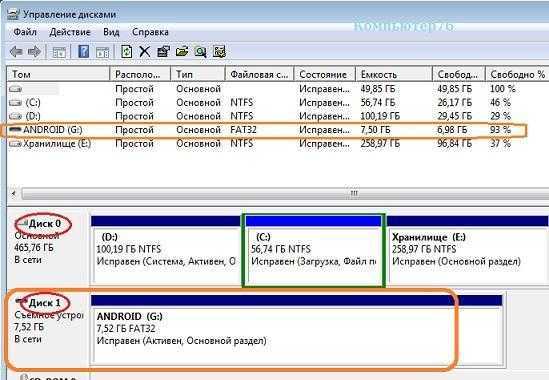
Task: Click the 465,76 ГБ size under Диск 0
Action: (x=34, y=248)
